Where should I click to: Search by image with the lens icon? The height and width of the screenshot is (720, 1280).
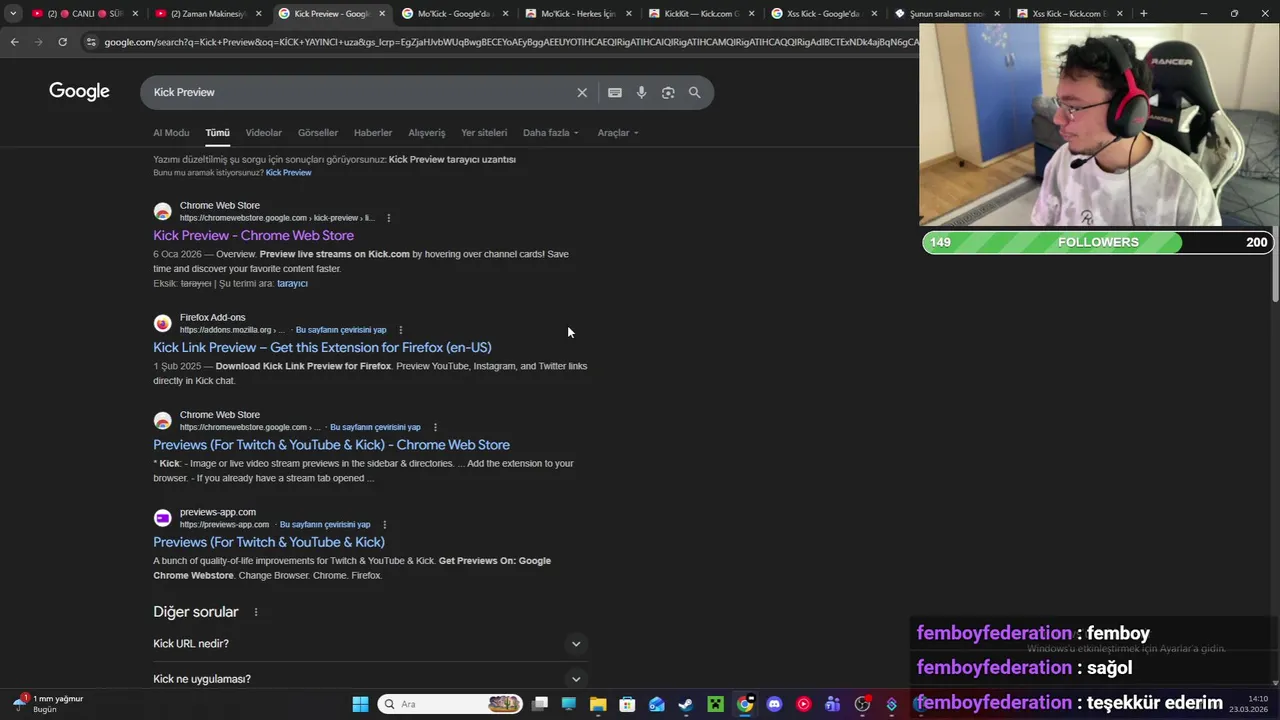[x=668, y=92]
